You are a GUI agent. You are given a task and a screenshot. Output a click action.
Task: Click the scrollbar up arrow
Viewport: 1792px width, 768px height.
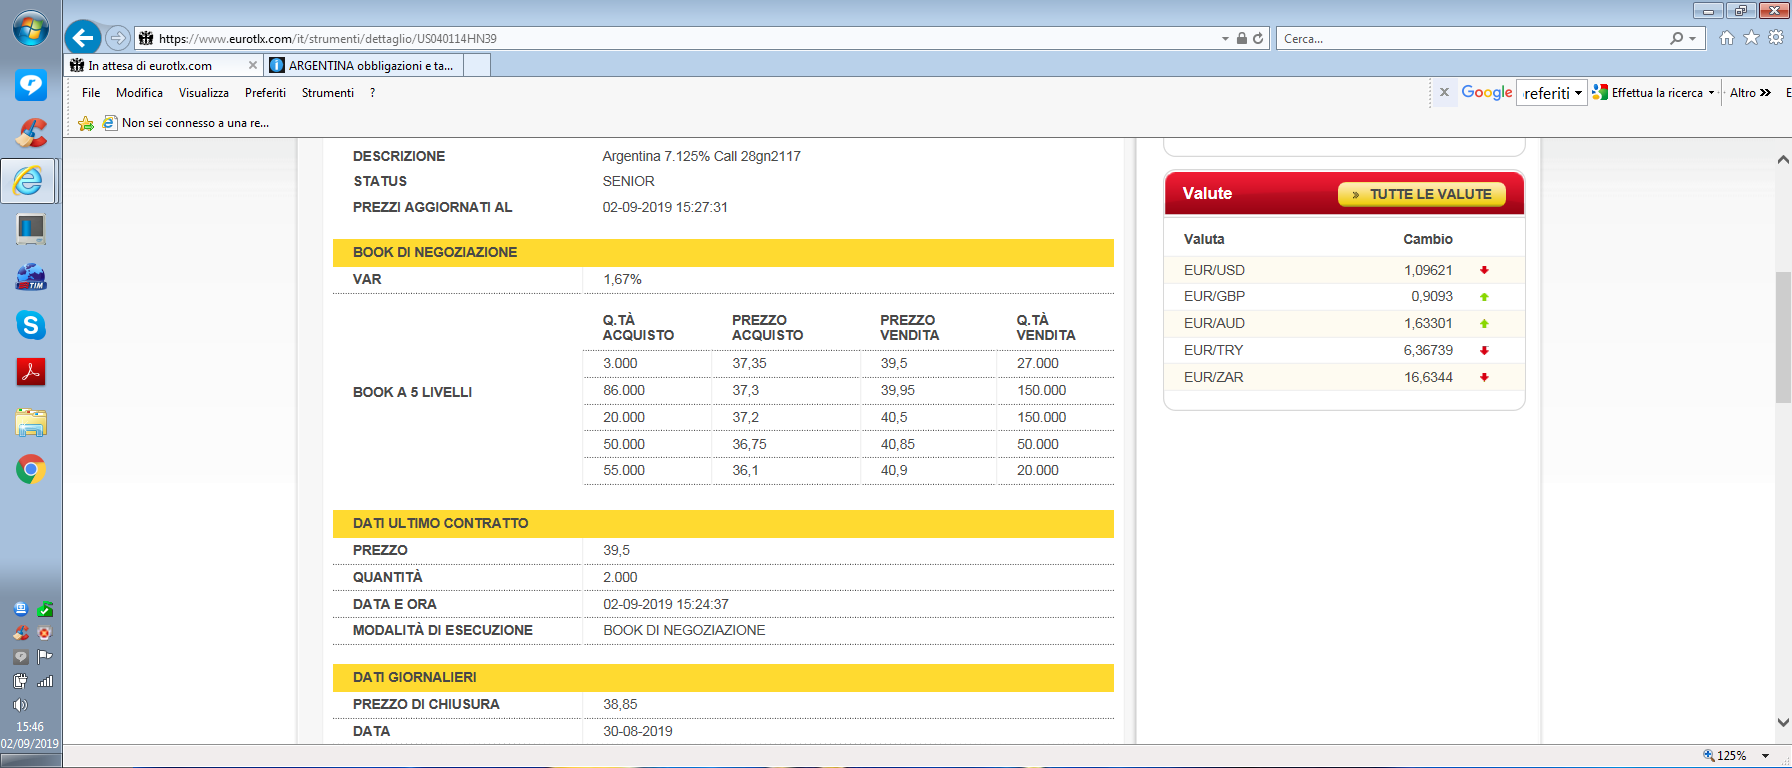[1783, 159]
